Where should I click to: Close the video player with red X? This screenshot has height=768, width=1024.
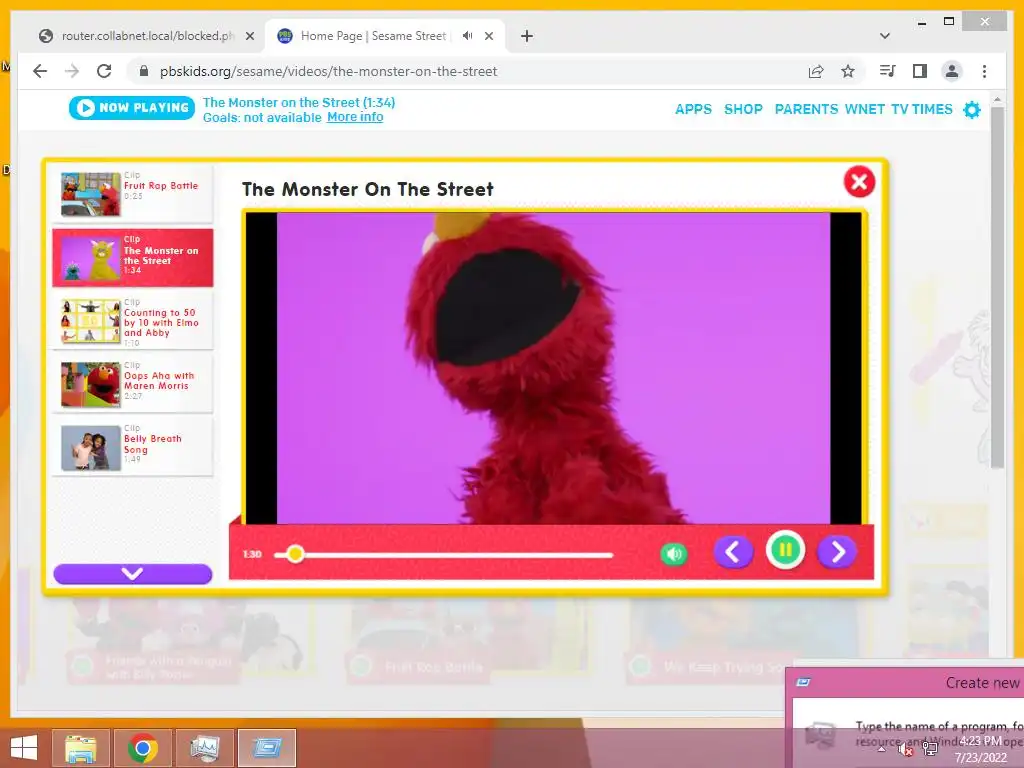859,182
